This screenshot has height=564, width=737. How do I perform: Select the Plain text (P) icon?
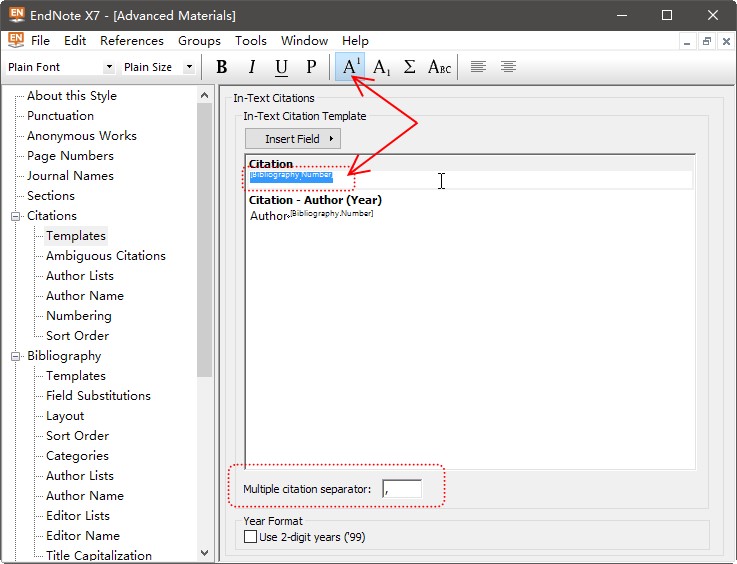click(x=311, y=67)
